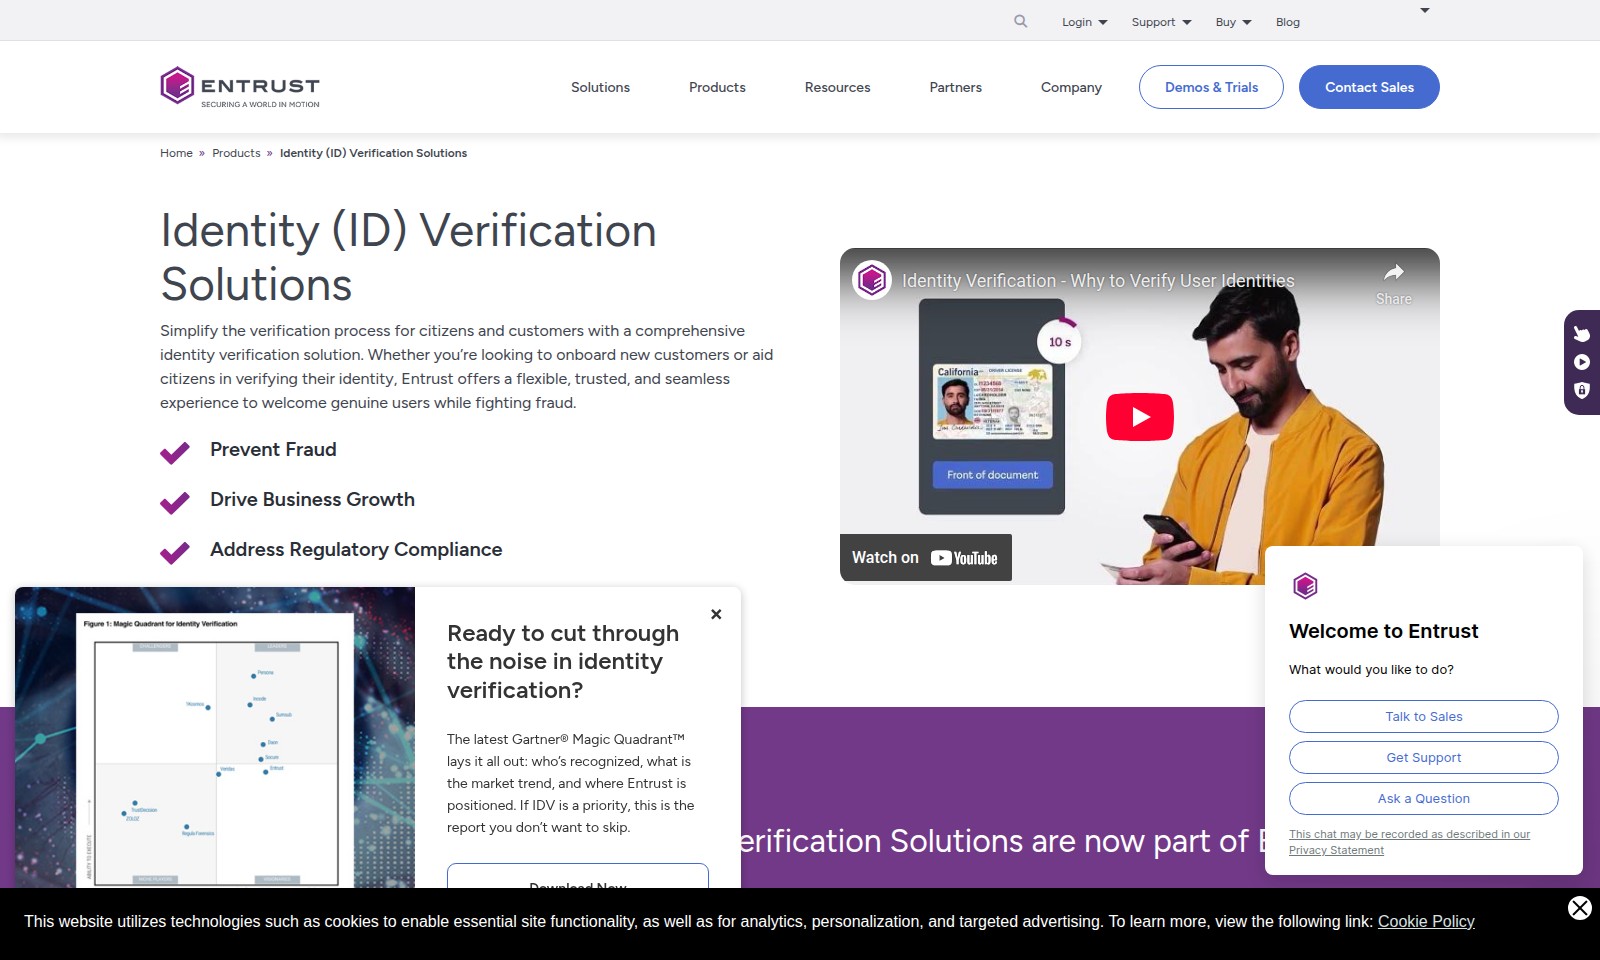Click Address Regulatory Compliance item
1600x960 pixels.
pos(331,550)
